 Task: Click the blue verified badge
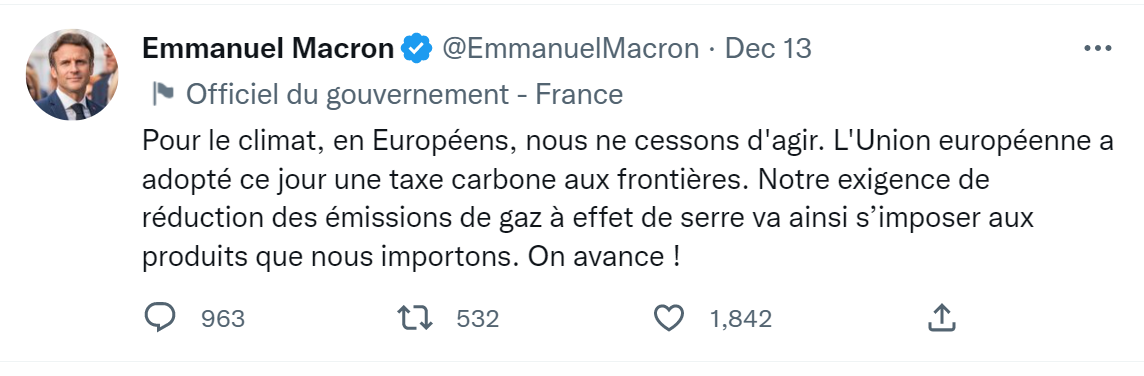417,49
